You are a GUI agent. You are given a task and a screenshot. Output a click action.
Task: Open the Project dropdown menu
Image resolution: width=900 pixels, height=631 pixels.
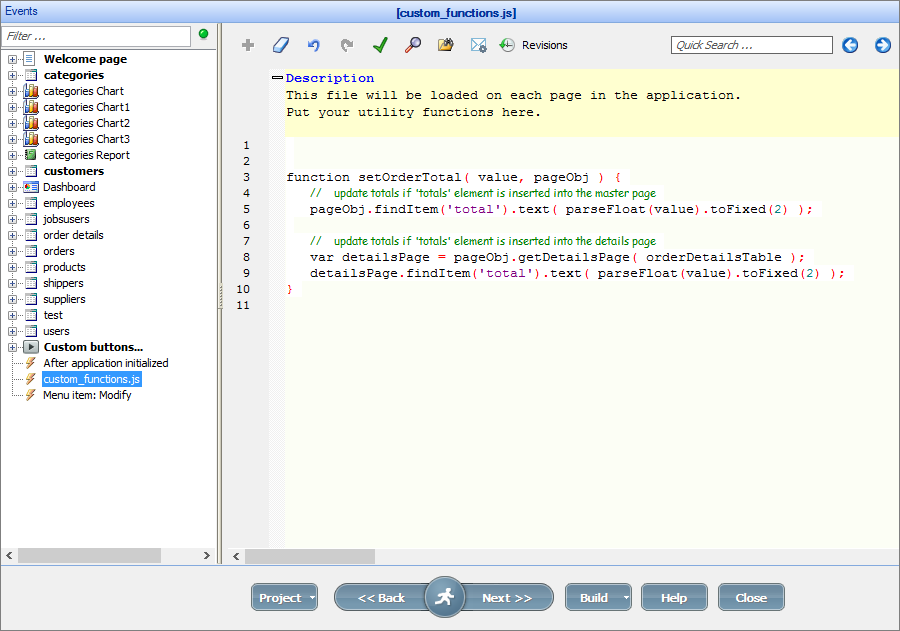[x=284, y=597]
